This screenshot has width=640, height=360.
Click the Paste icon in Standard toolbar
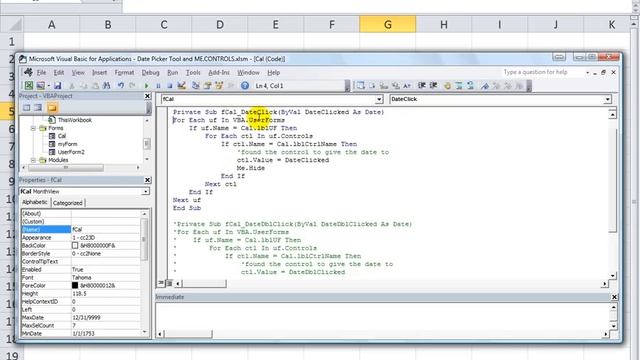pyautogui.click(x=96, y=85)
